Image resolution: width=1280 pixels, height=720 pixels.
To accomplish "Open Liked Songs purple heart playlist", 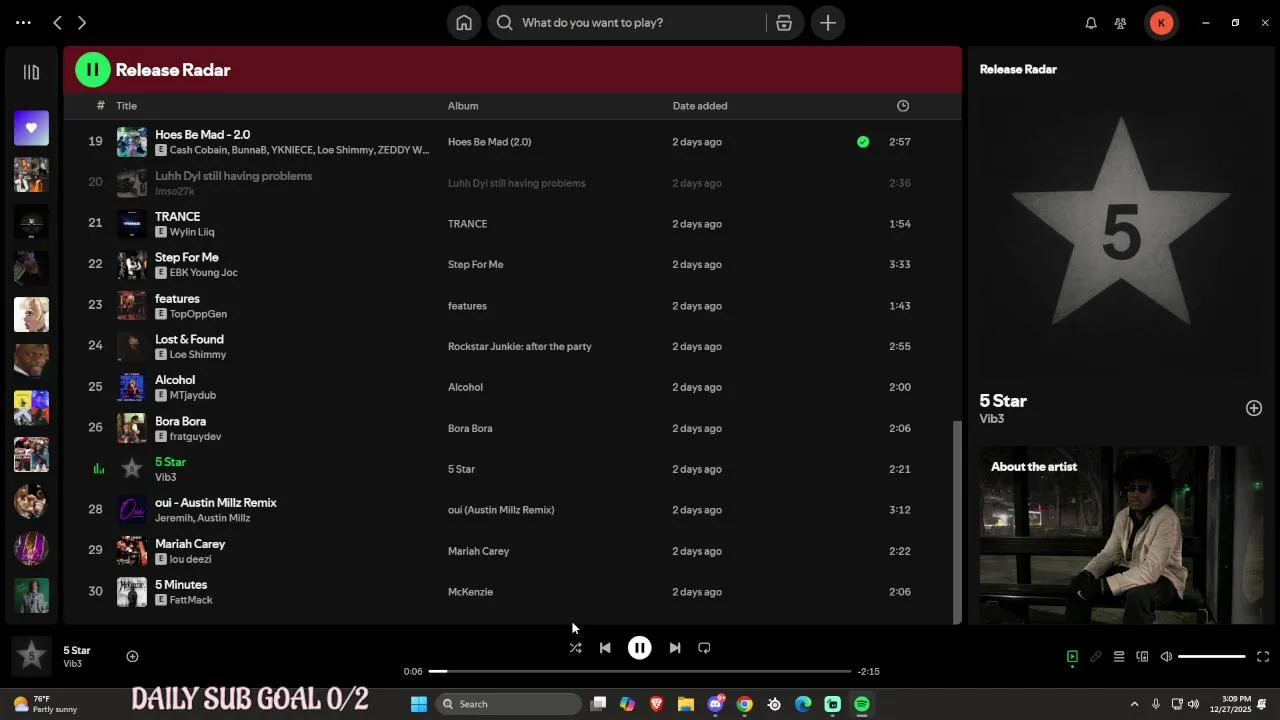I will point(31,128).
